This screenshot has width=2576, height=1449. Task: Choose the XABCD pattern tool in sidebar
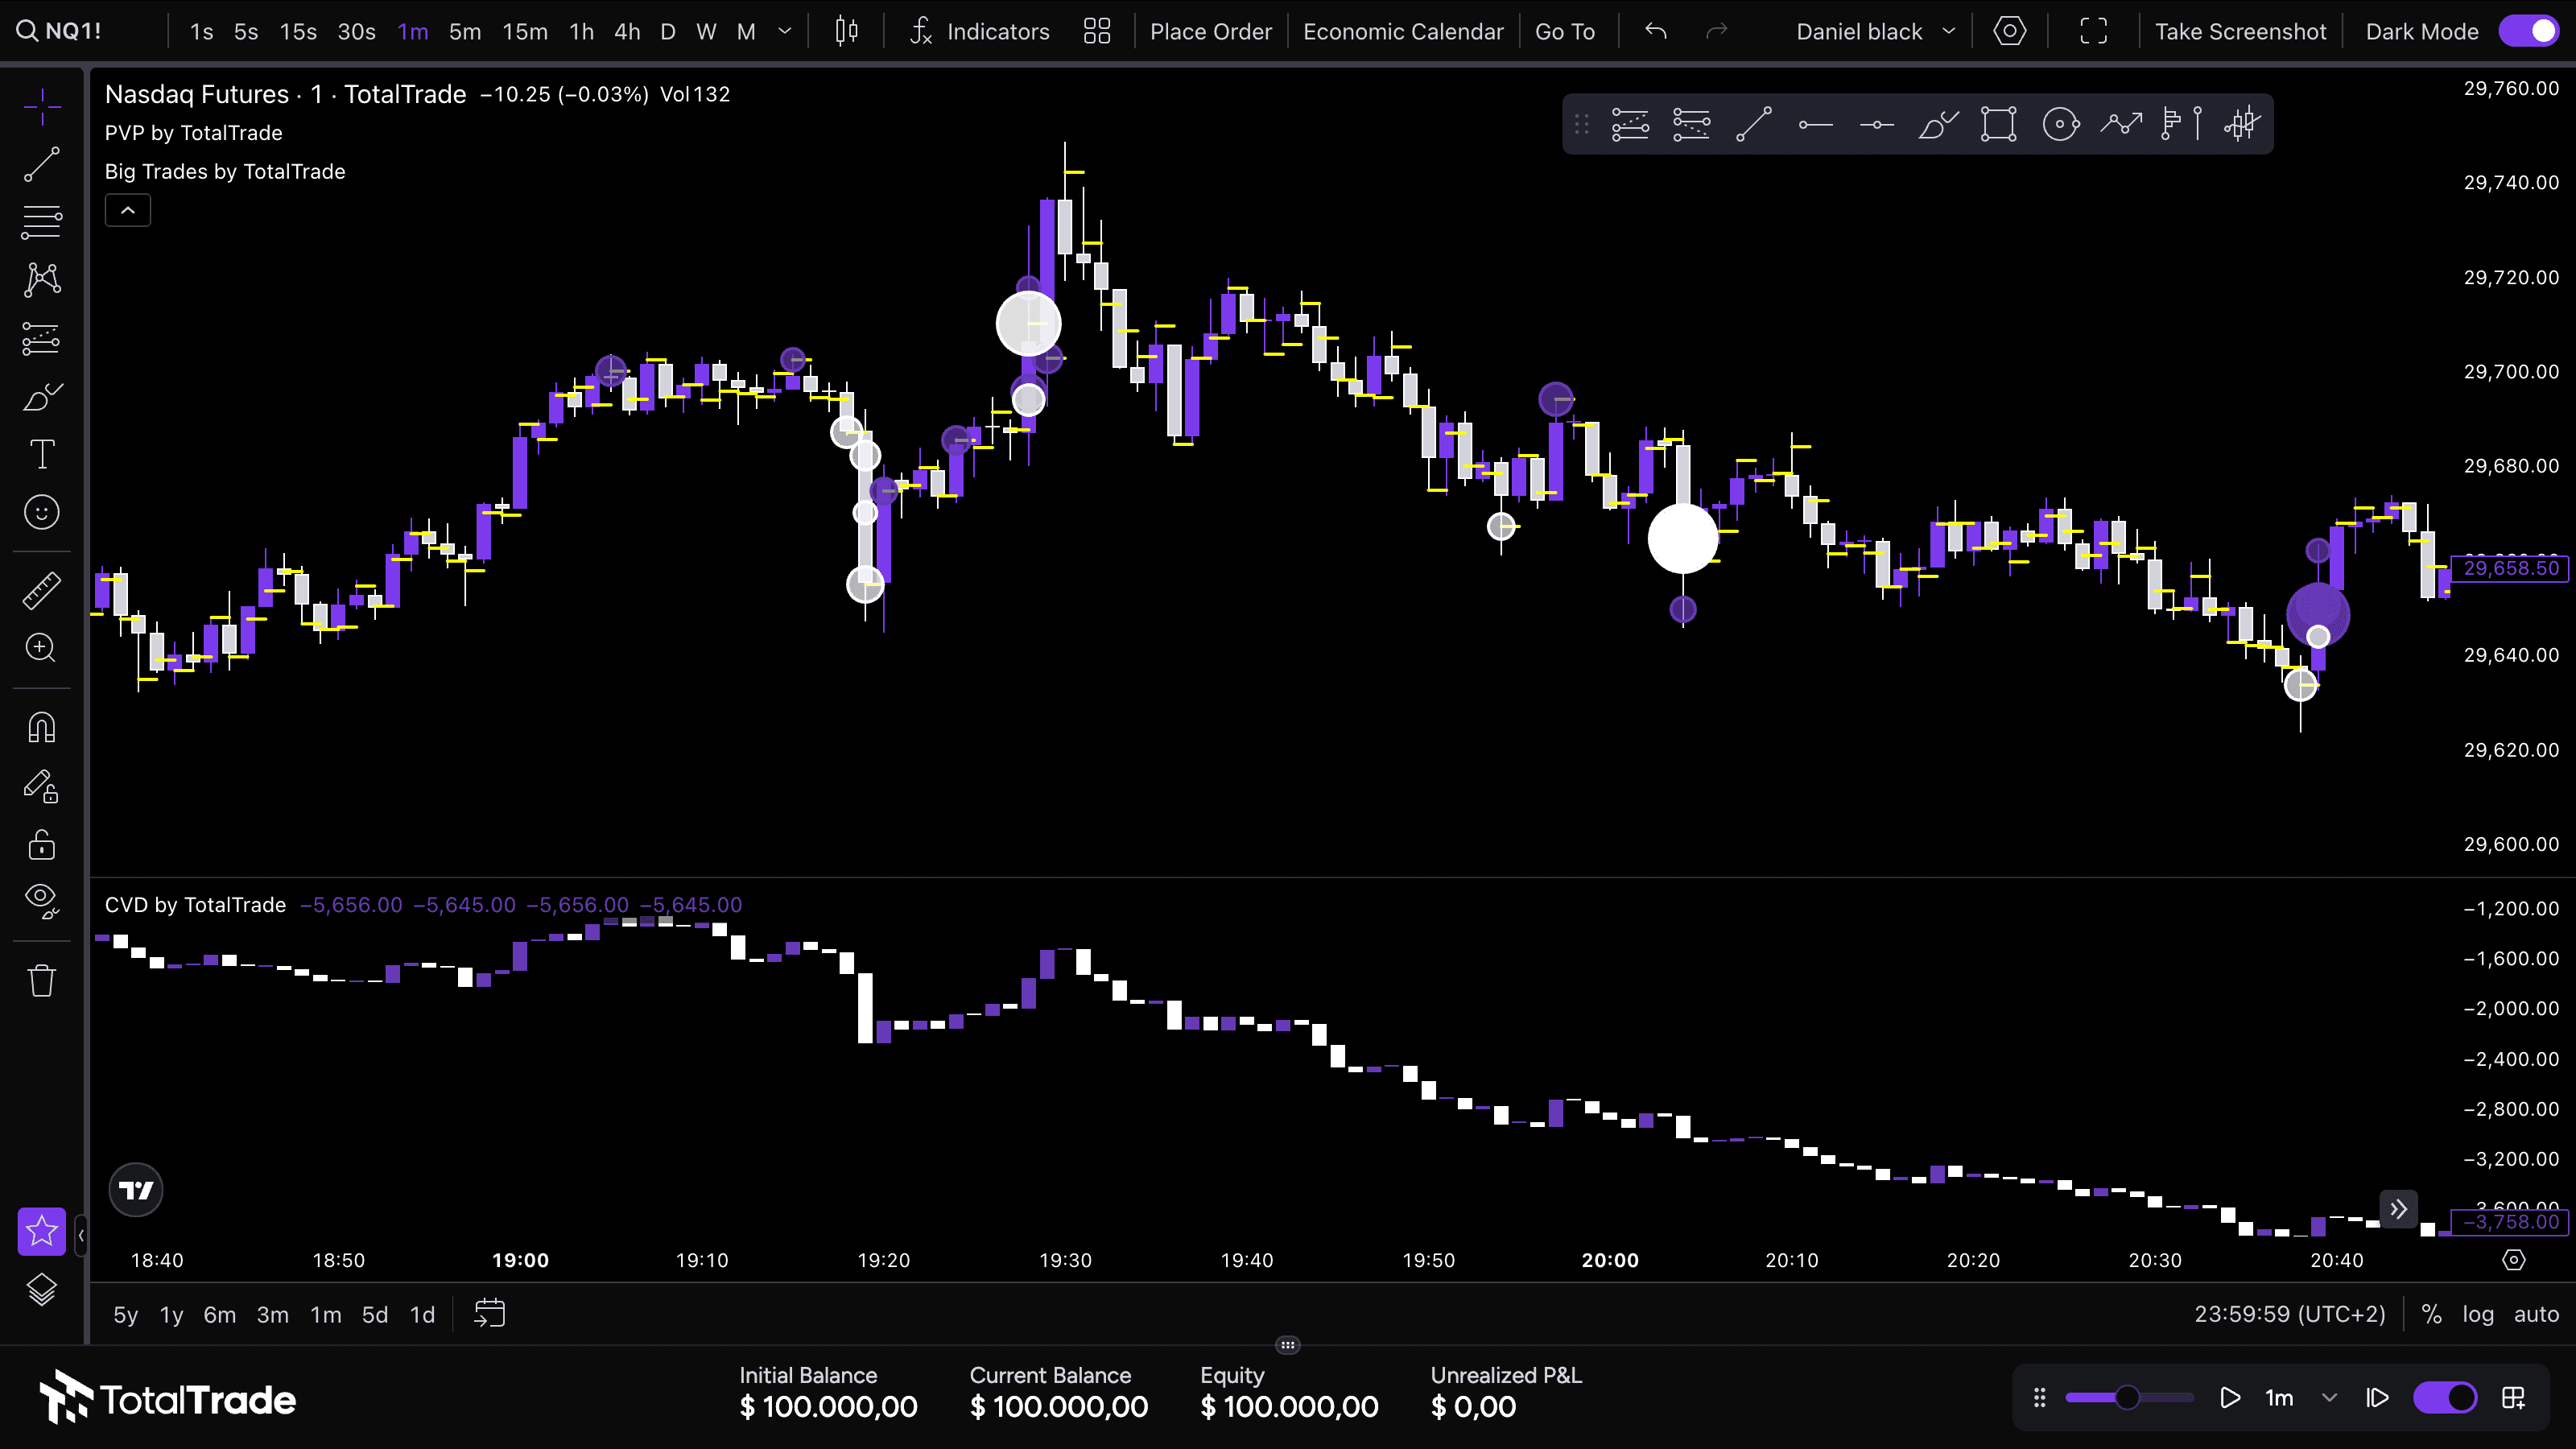coord(42,279)
